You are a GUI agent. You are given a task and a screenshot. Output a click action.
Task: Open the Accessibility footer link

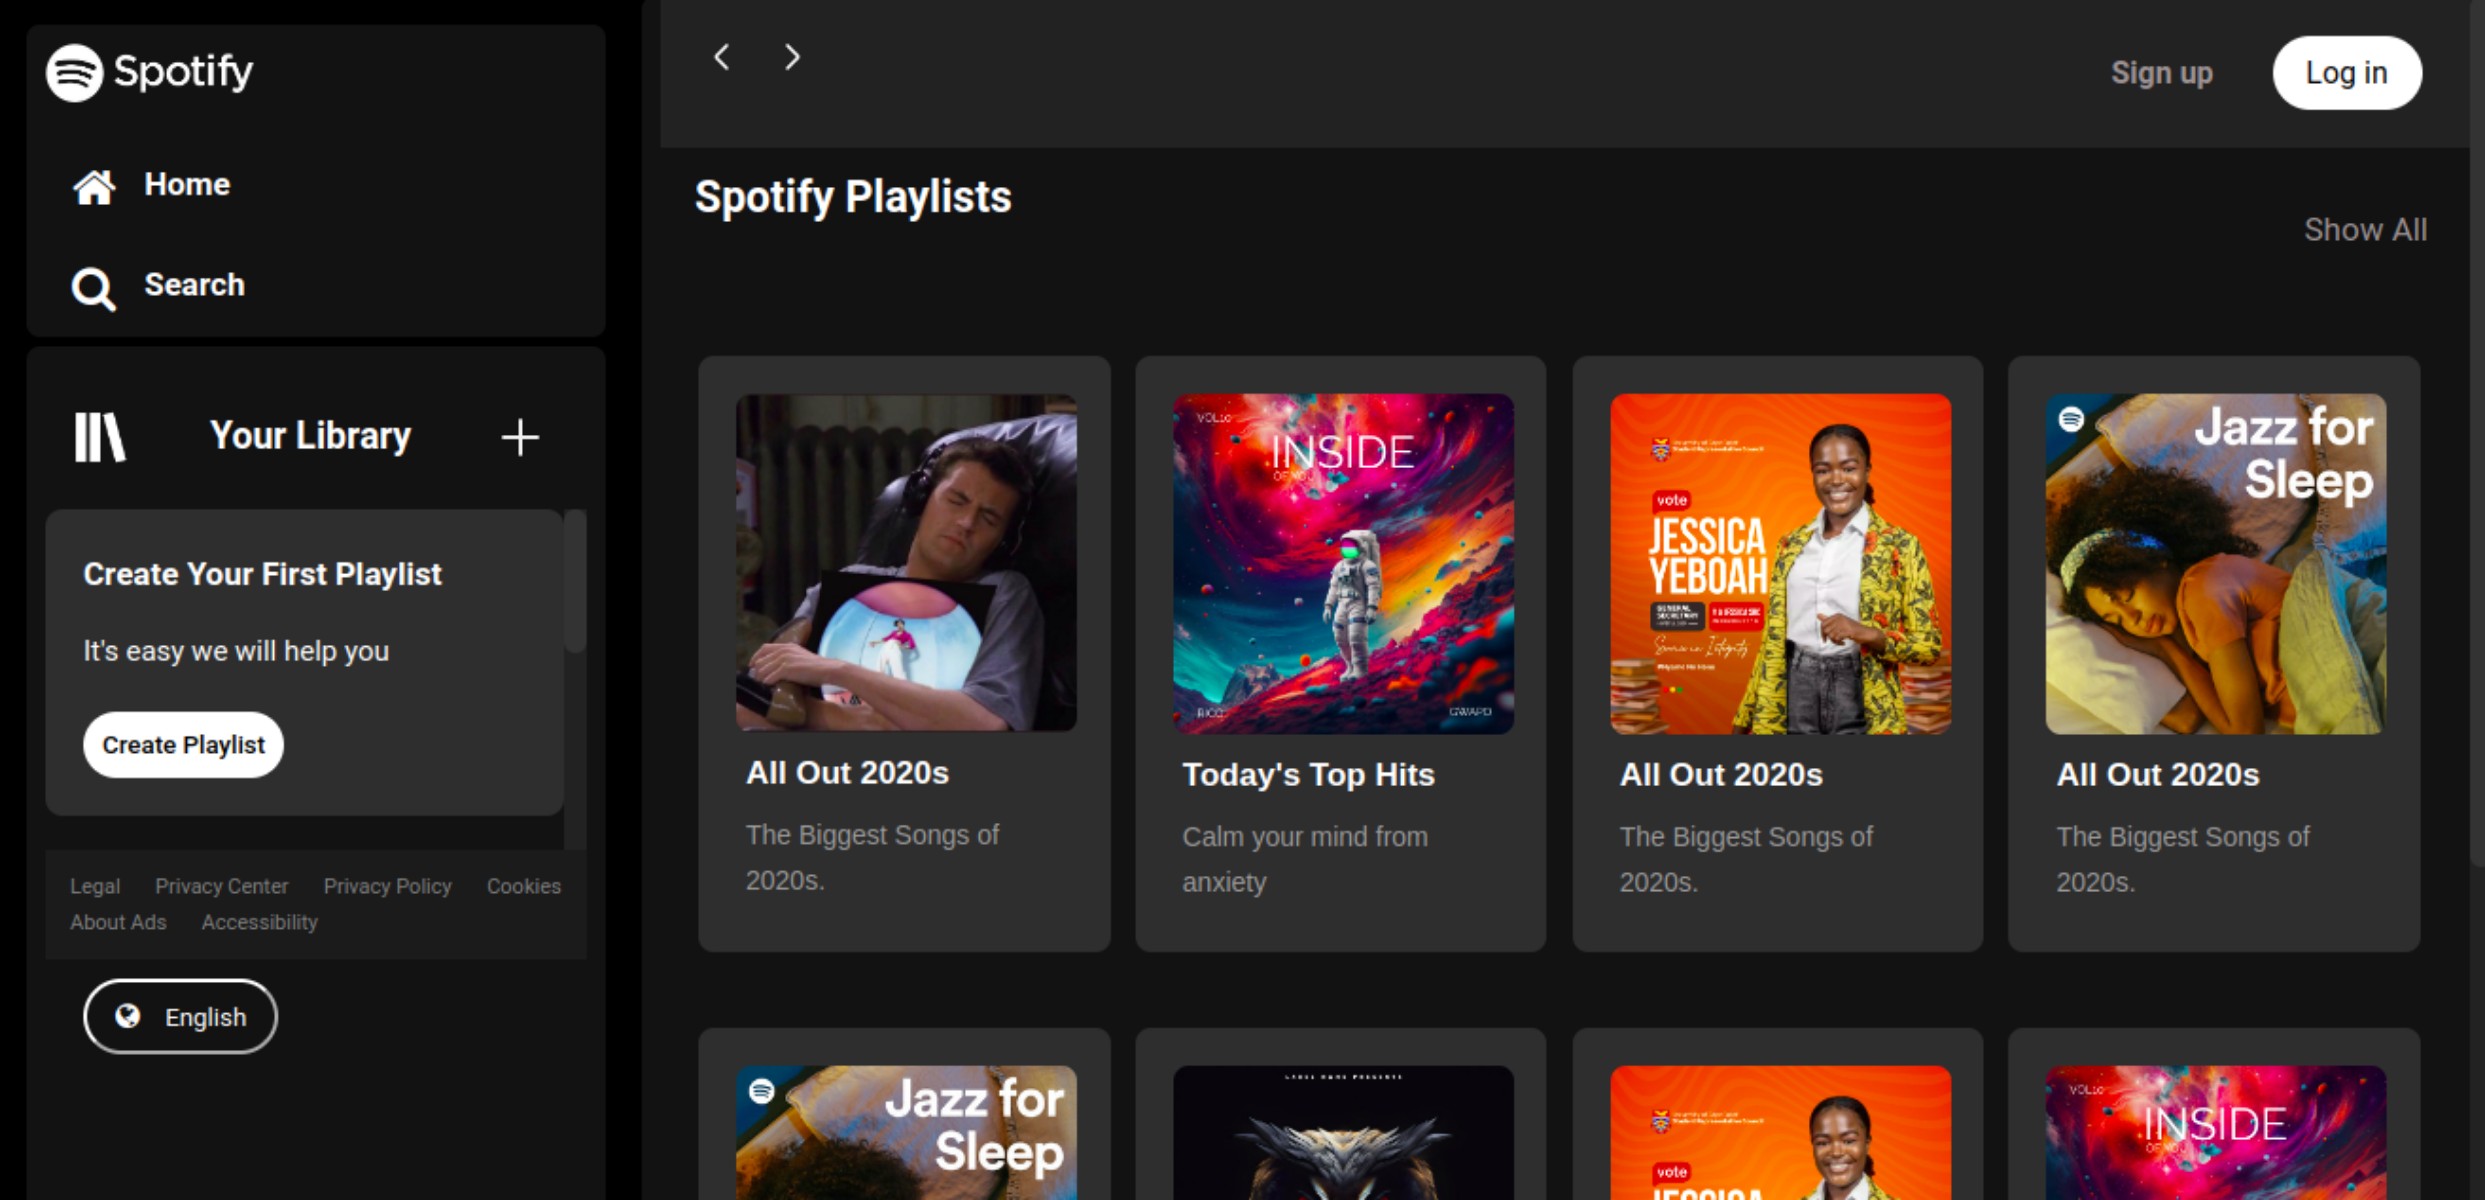[x=259, y=922]
